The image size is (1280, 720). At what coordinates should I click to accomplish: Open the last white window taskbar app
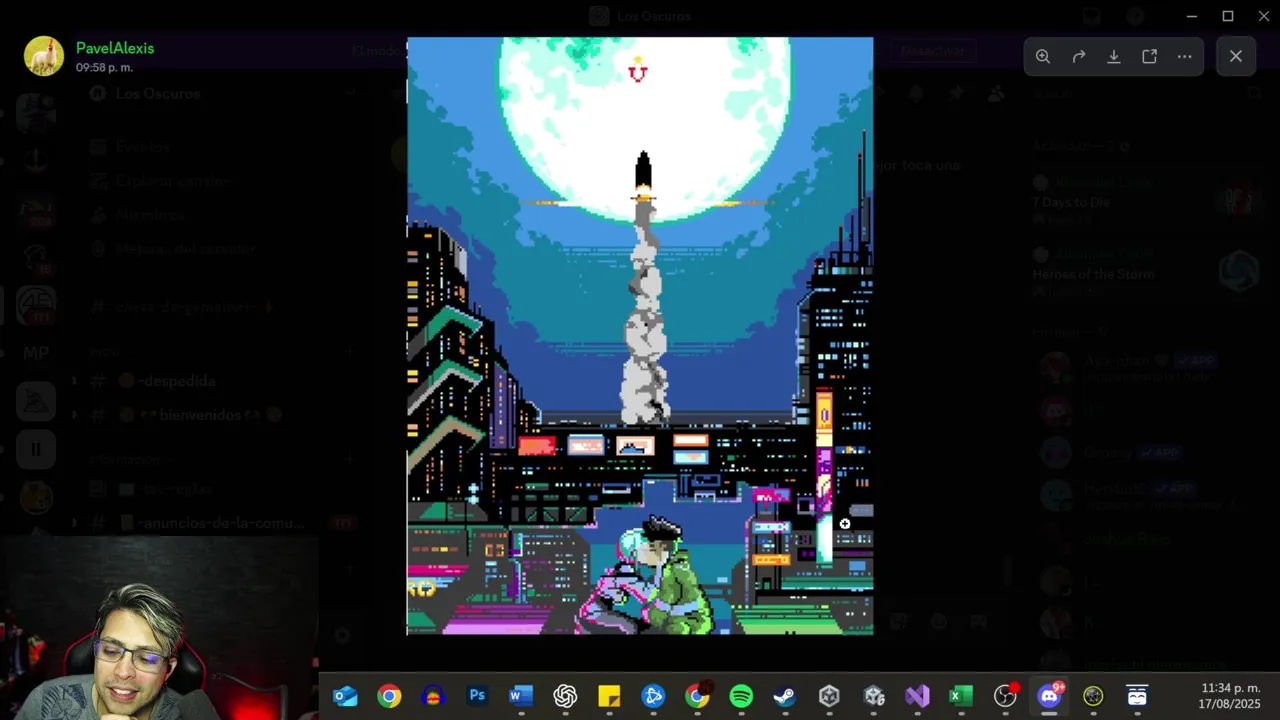click(x=1137, y=696)
